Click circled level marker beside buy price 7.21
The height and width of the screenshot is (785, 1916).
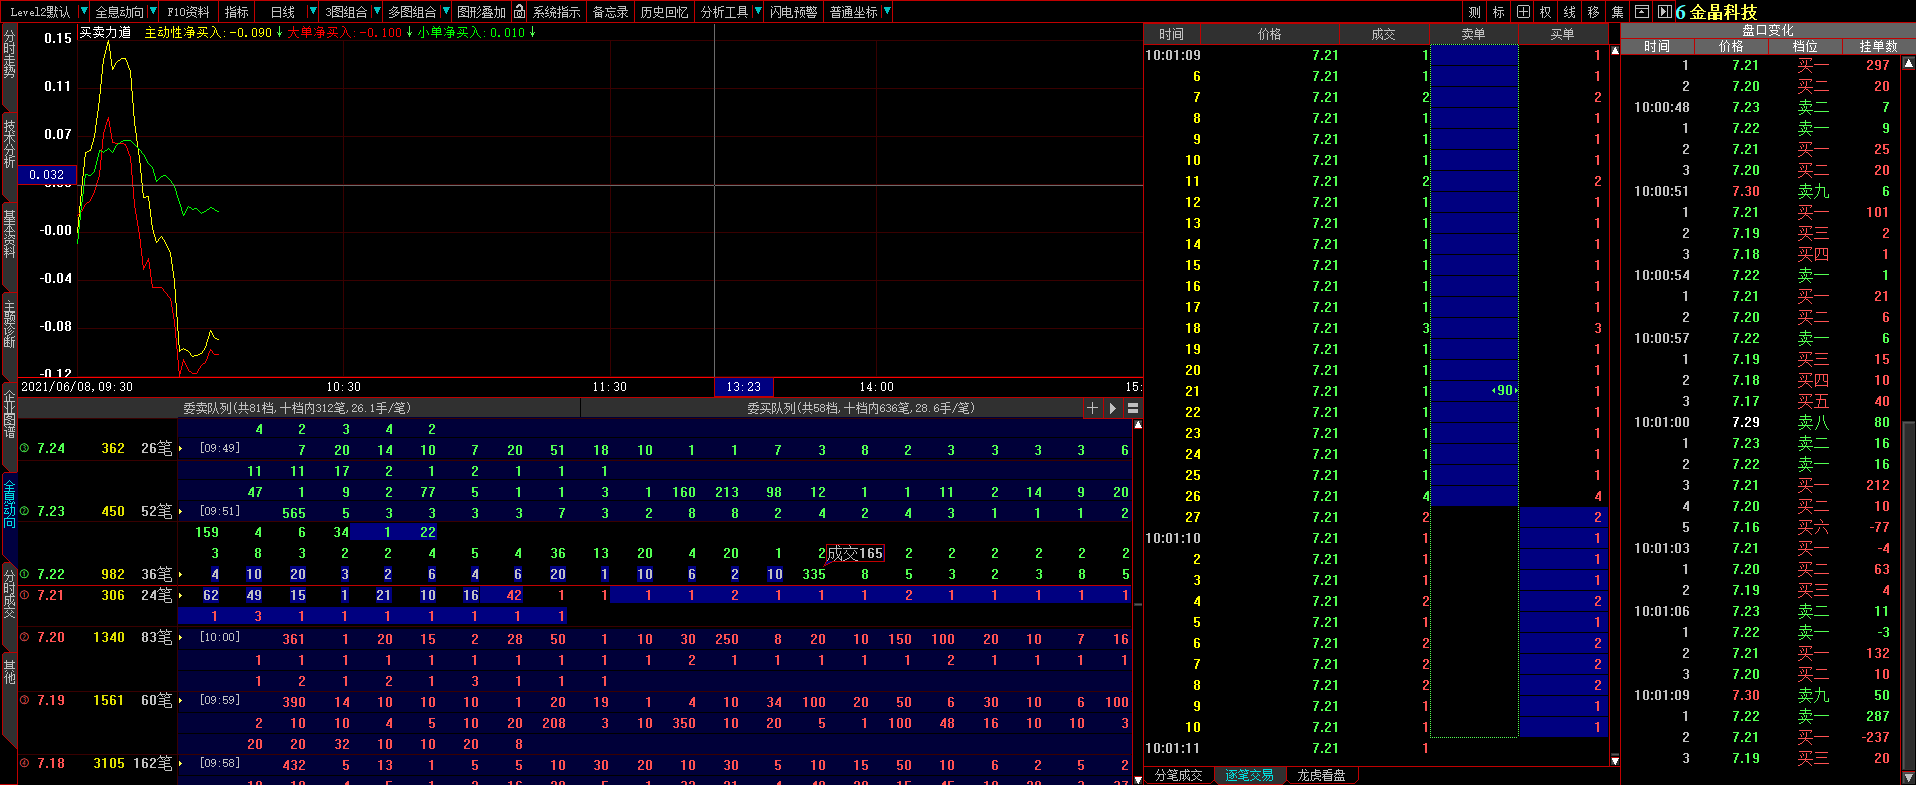tap(25, 595)
